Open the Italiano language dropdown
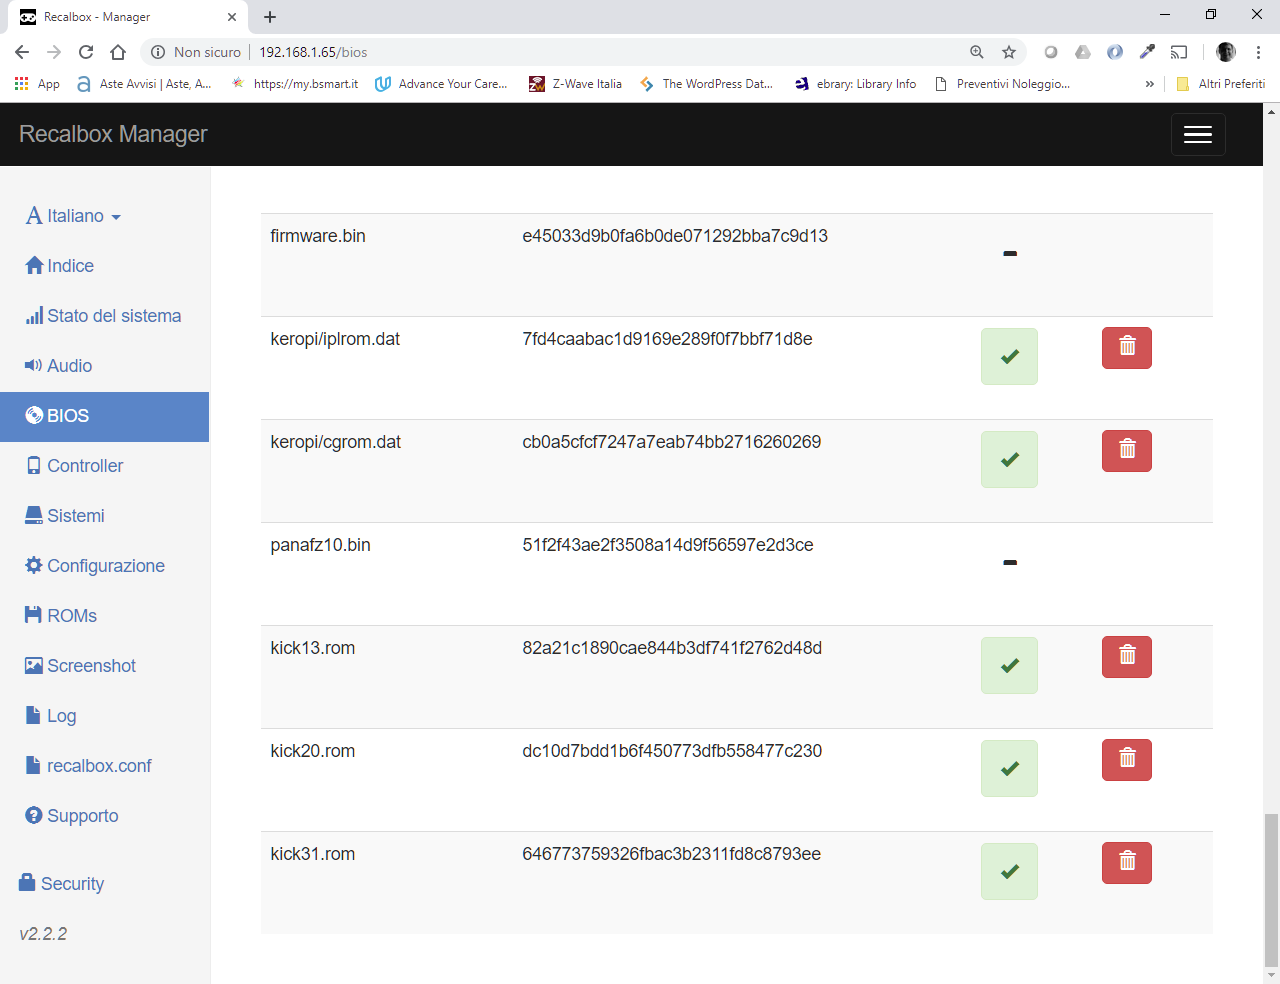1280x984 pixels. tap(73, 216)
